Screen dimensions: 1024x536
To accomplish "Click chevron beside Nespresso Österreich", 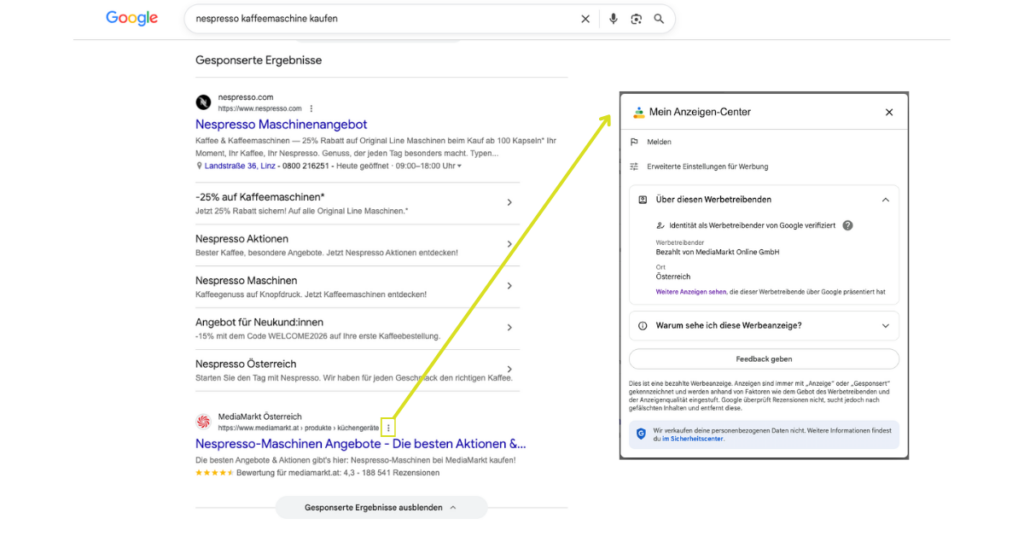I will (509, 369).
